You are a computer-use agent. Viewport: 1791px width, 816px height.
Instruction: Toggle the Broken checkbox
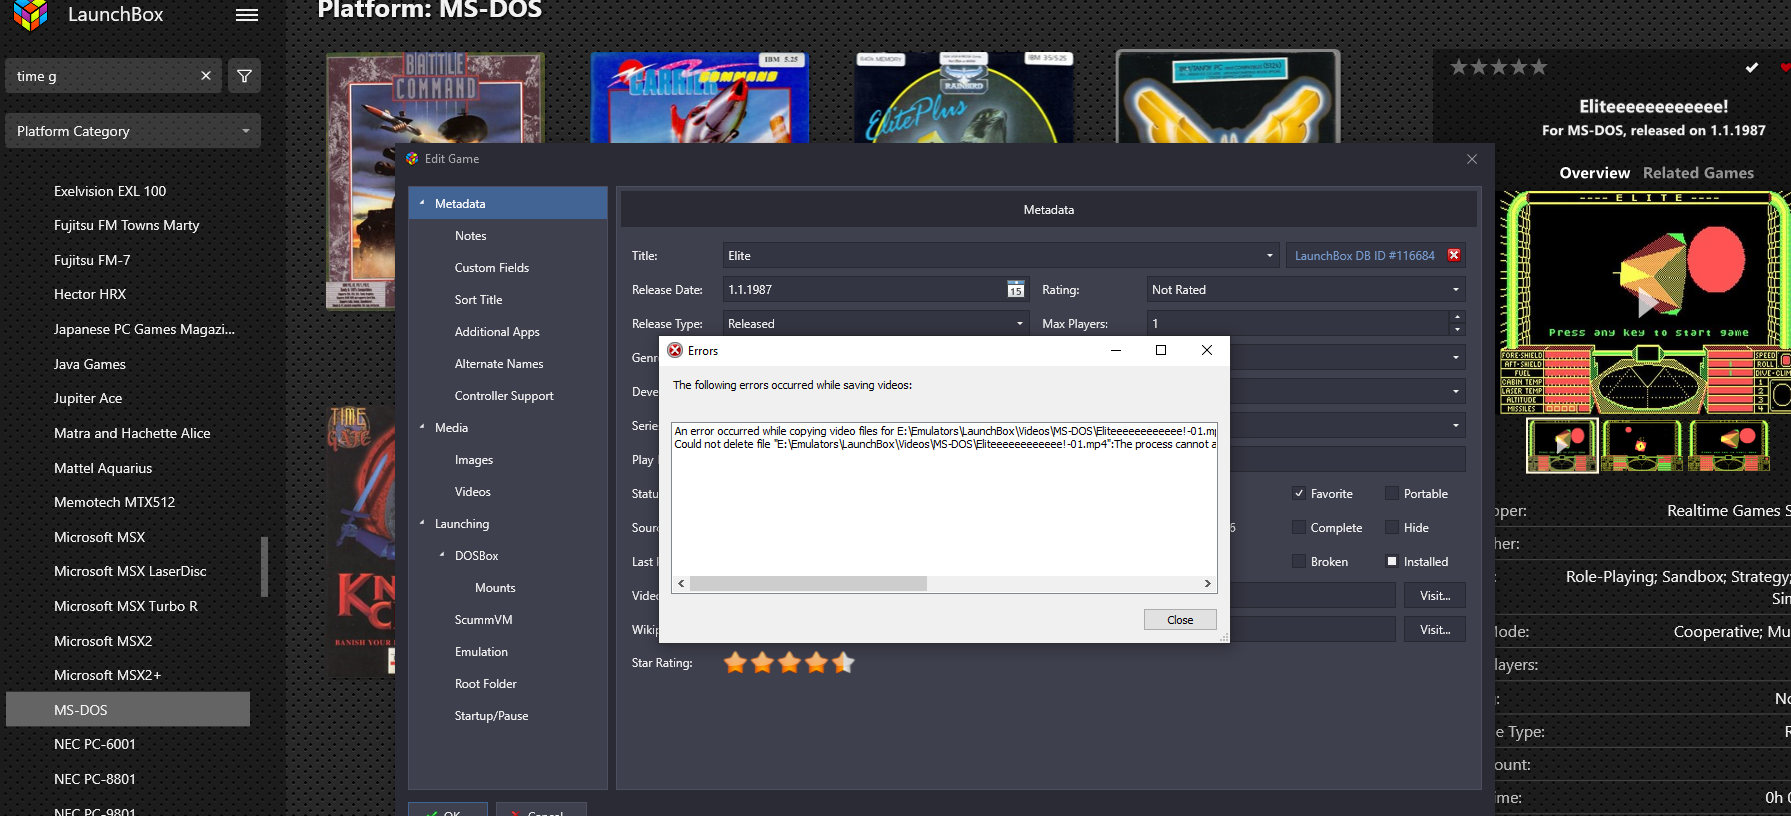(x=1298, y=562)
